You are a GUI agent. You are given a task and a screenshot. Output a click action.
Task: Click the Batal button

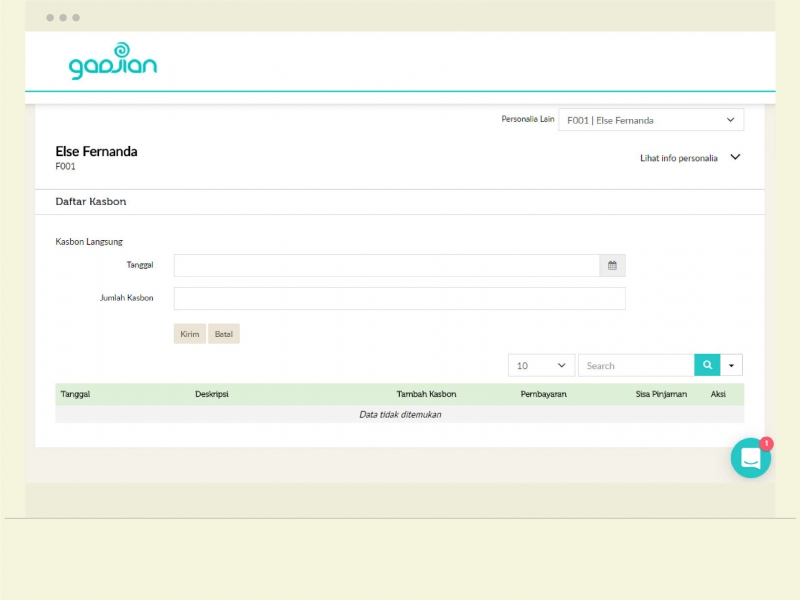point(224,334)
